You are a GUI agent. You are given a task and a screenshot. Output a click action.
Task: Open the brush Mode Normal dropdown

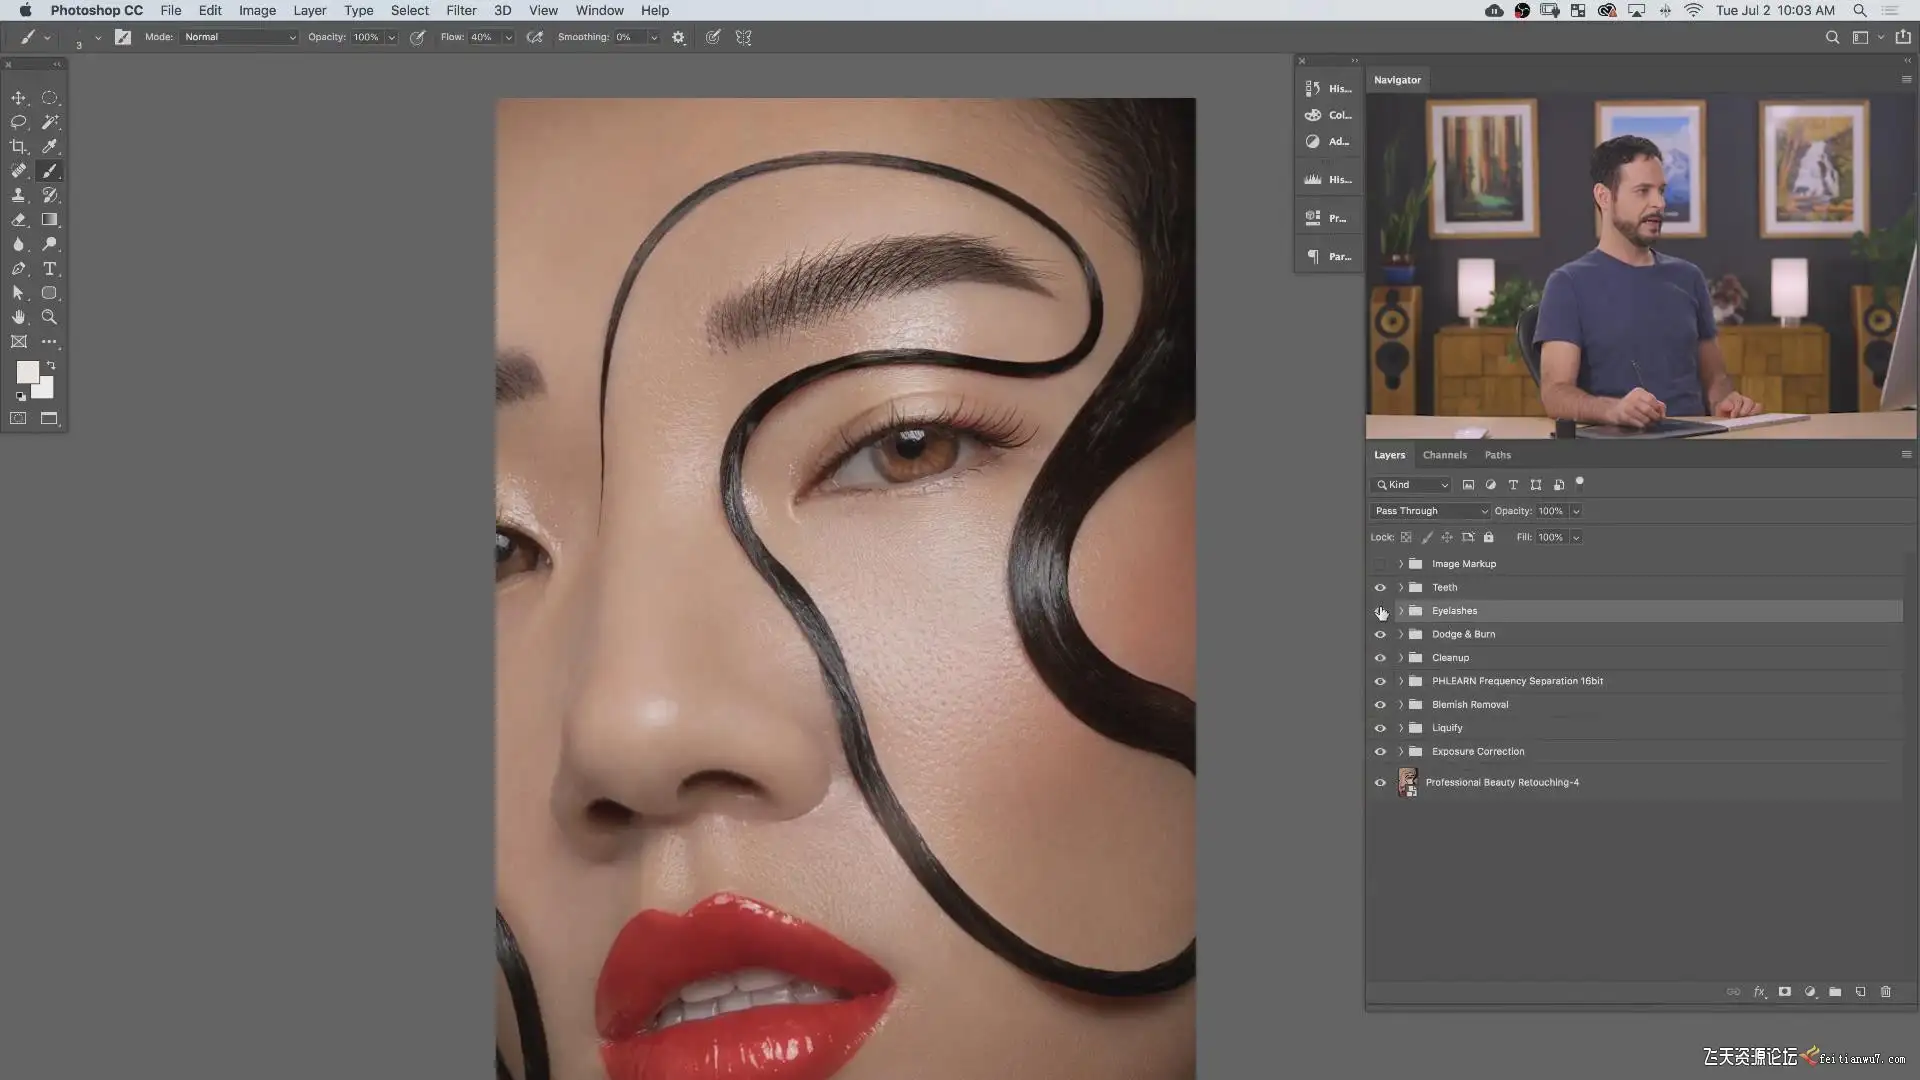click(x=240, y=37)
